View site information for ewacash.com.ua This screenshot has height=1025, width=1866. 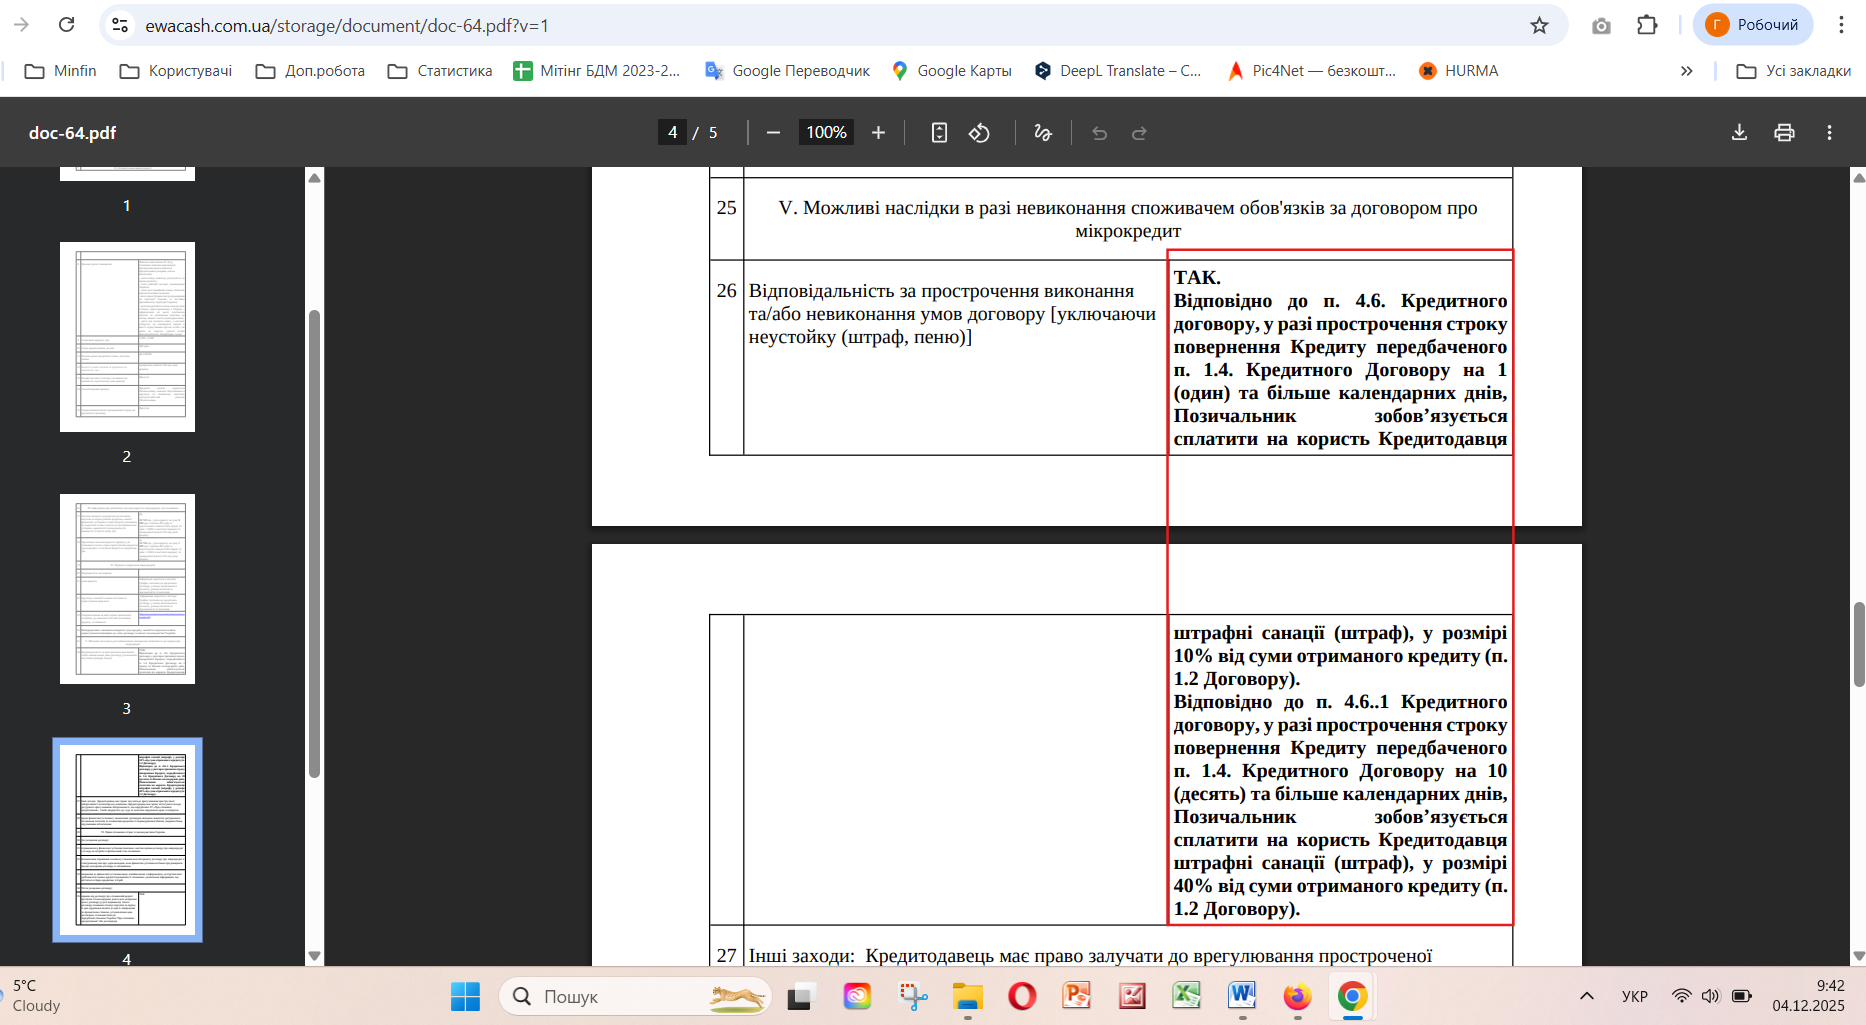[120, 25]
